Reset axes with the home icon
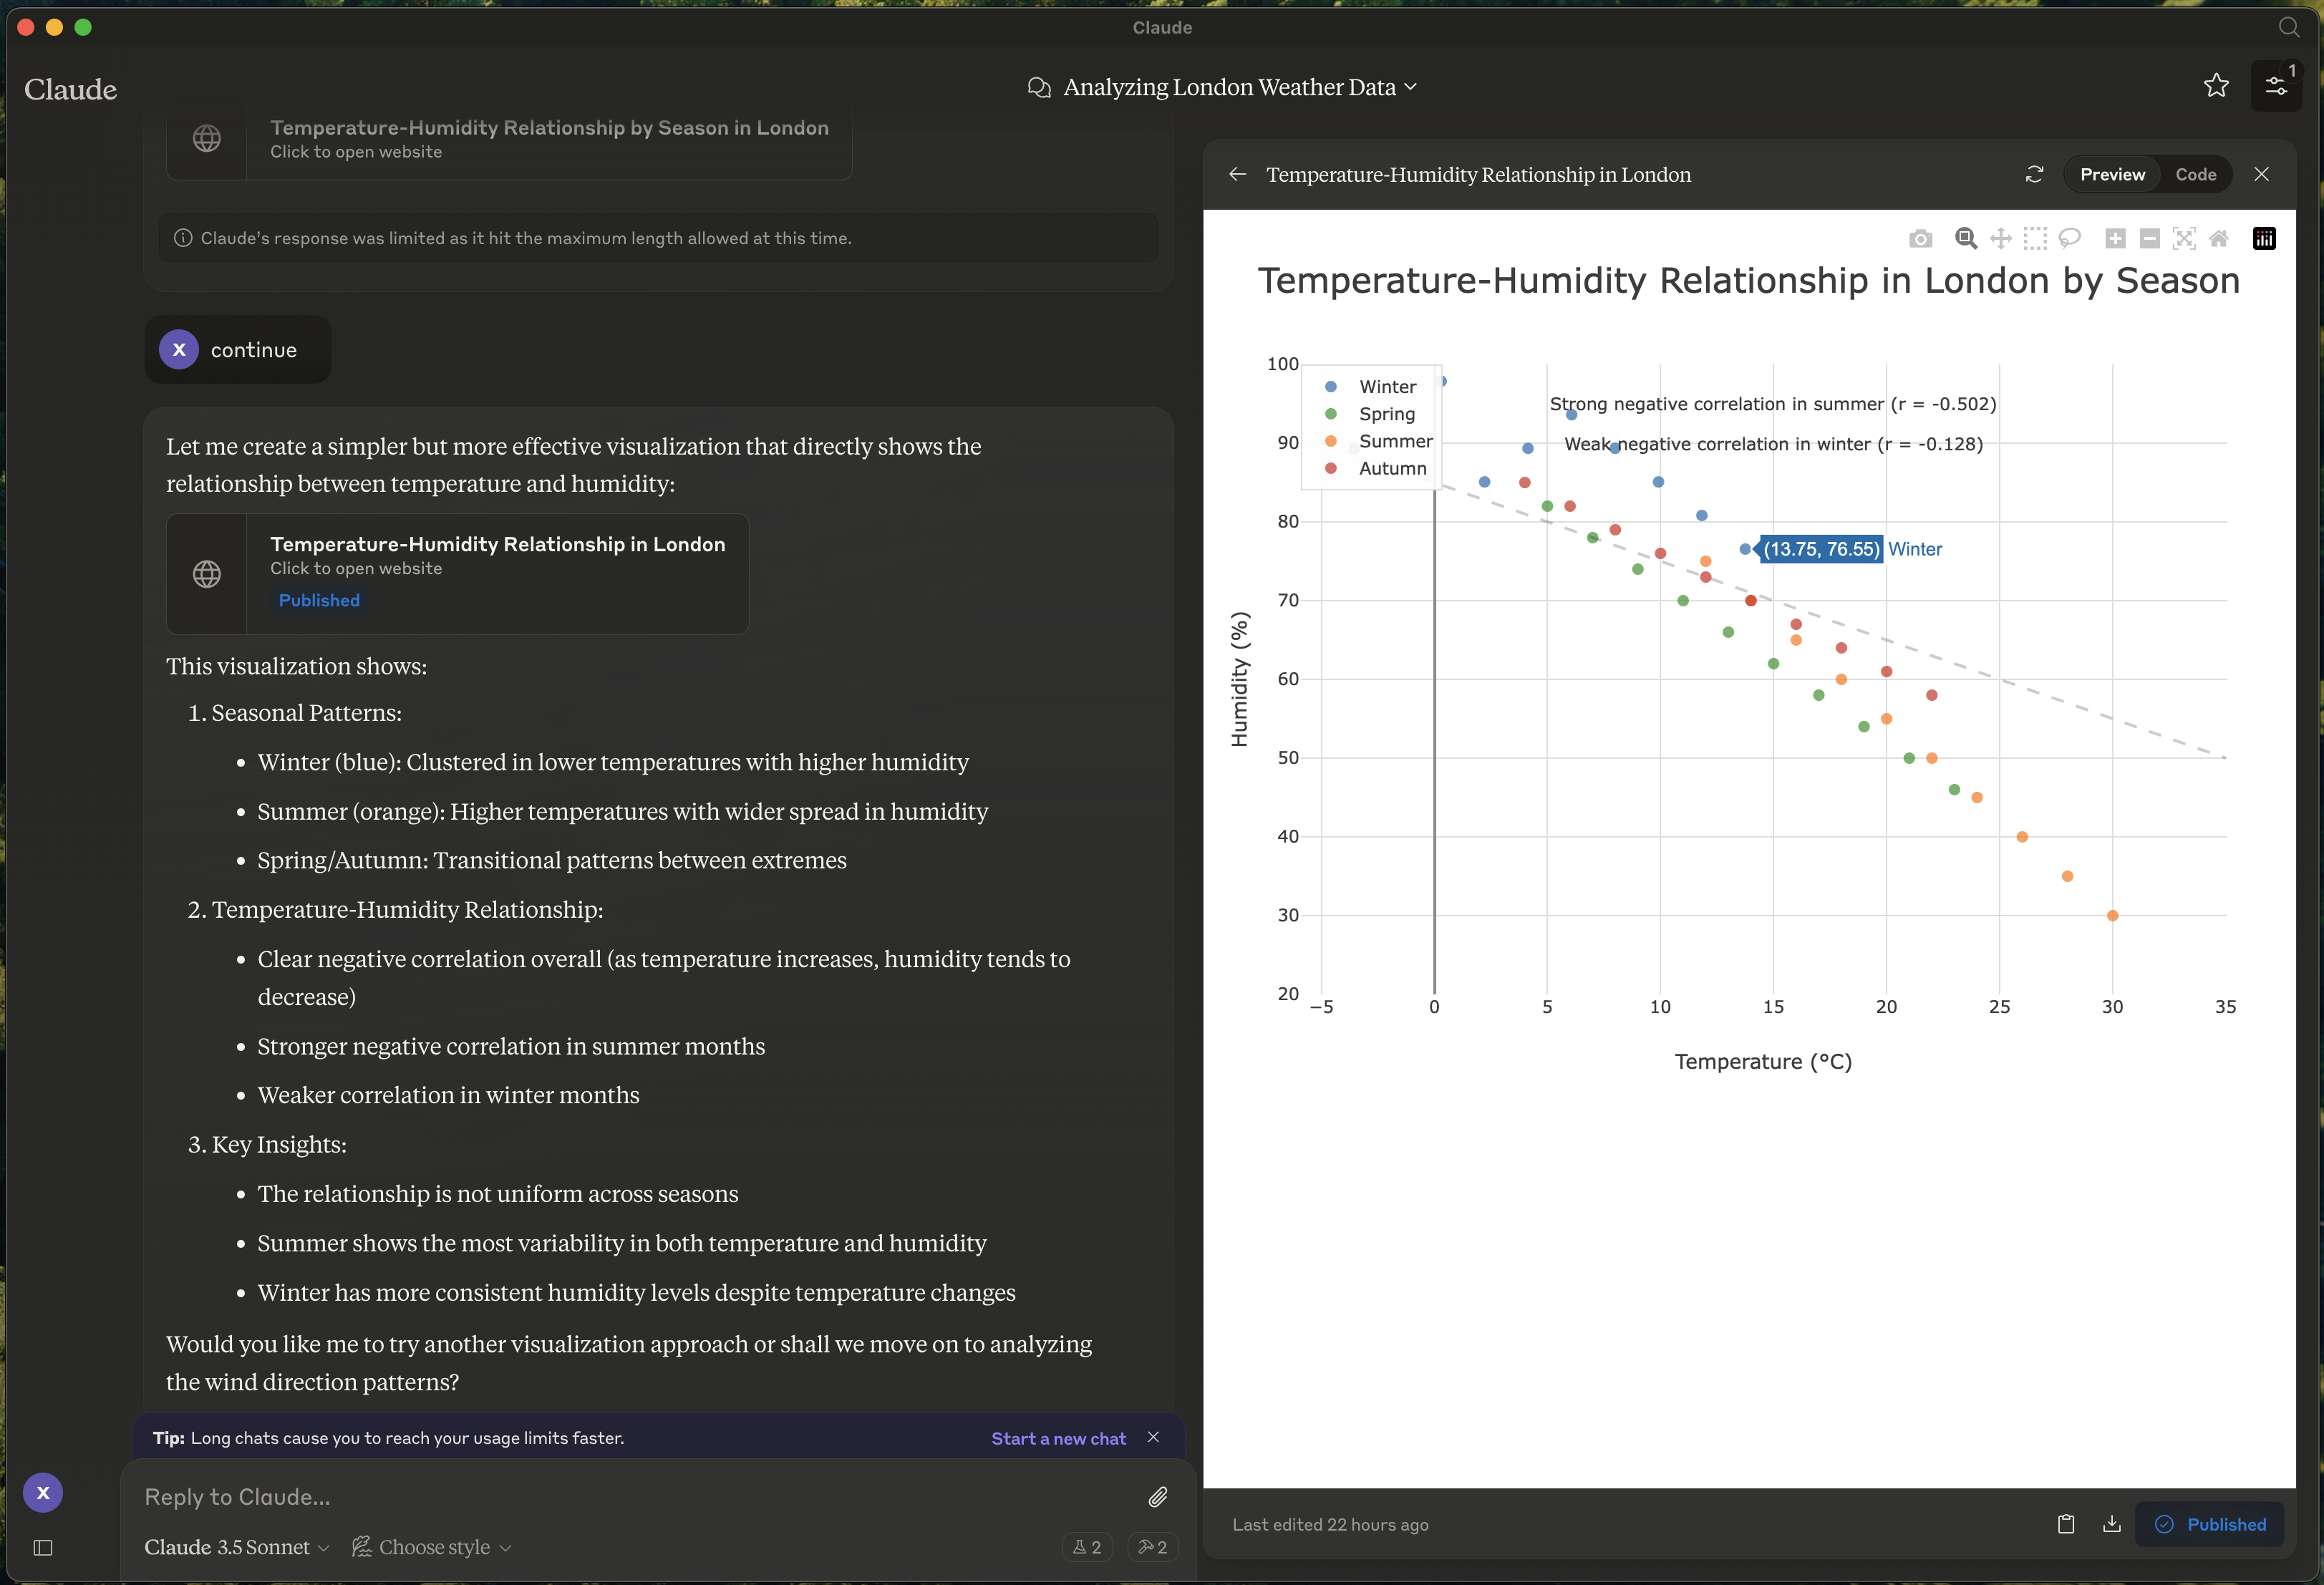This screenshot has height=1585, width=2324. pyautogui.click(x=2219, y=238)
